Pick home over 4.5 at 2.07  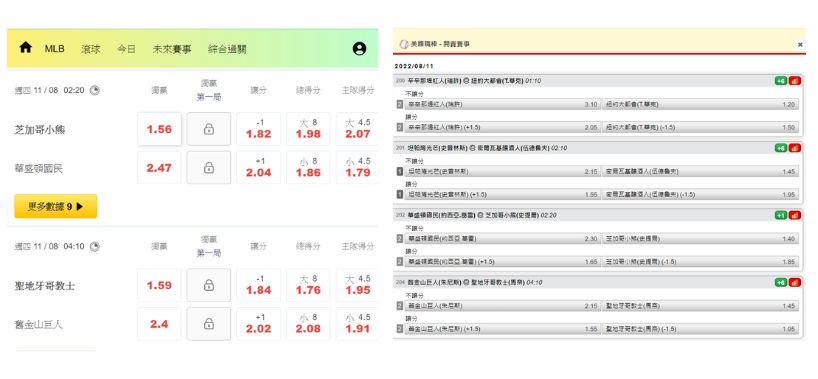[x=357, y=129]
